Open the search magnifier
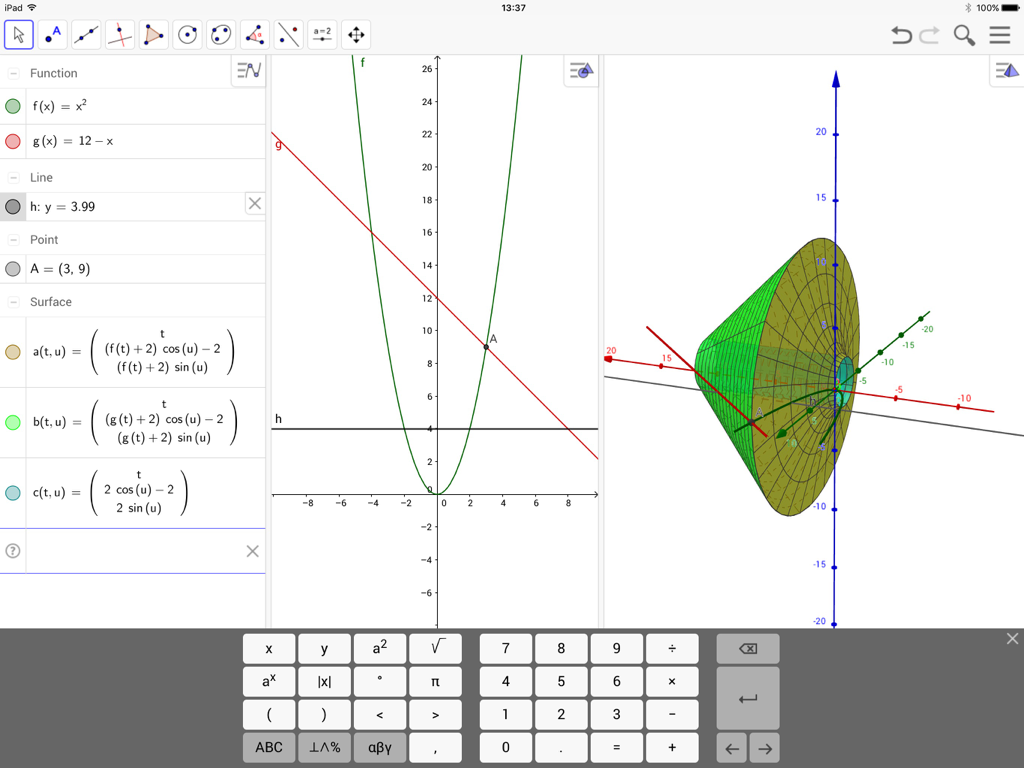This screenshot has height=768, width=1024. (x=963, y=34)
